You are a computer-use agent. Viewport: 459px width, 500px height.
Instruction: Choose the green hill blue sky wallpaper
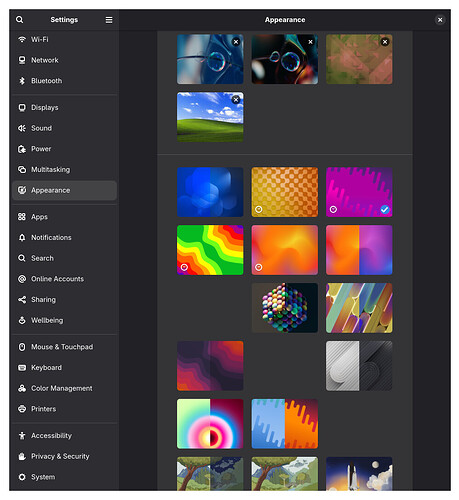point(210,117)
